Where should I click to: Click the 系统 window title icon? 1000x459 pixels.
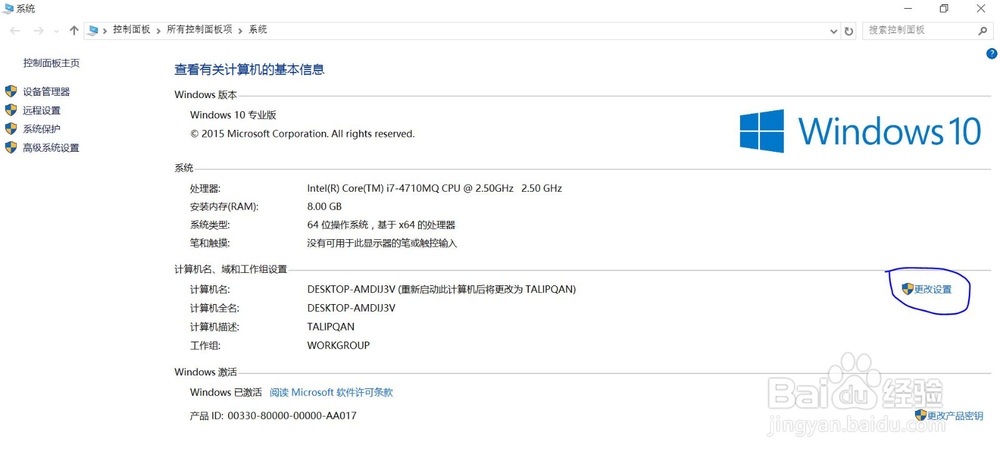click(8, 8)
